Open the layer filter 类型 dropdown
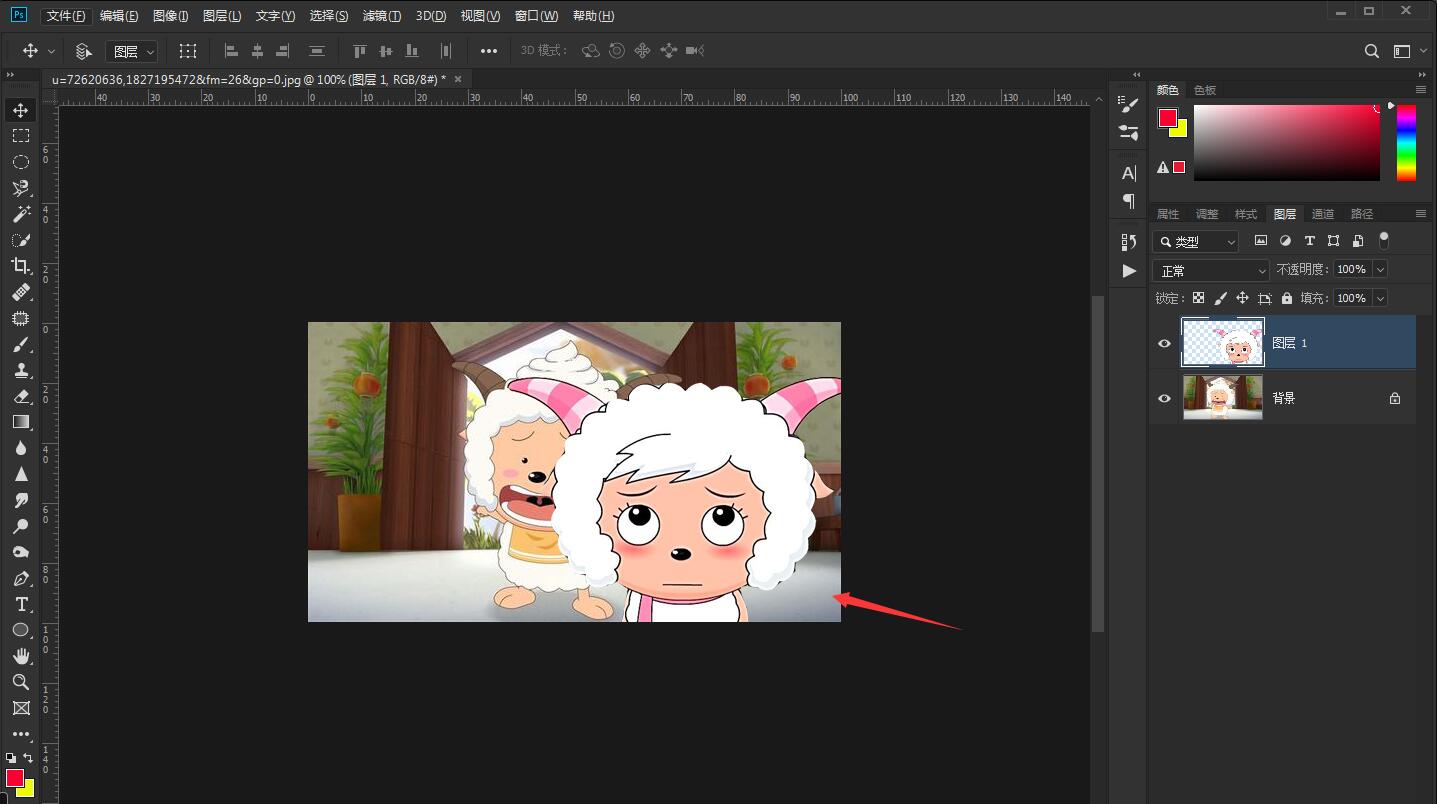 pyautogui.click(x=1196, y=242)
